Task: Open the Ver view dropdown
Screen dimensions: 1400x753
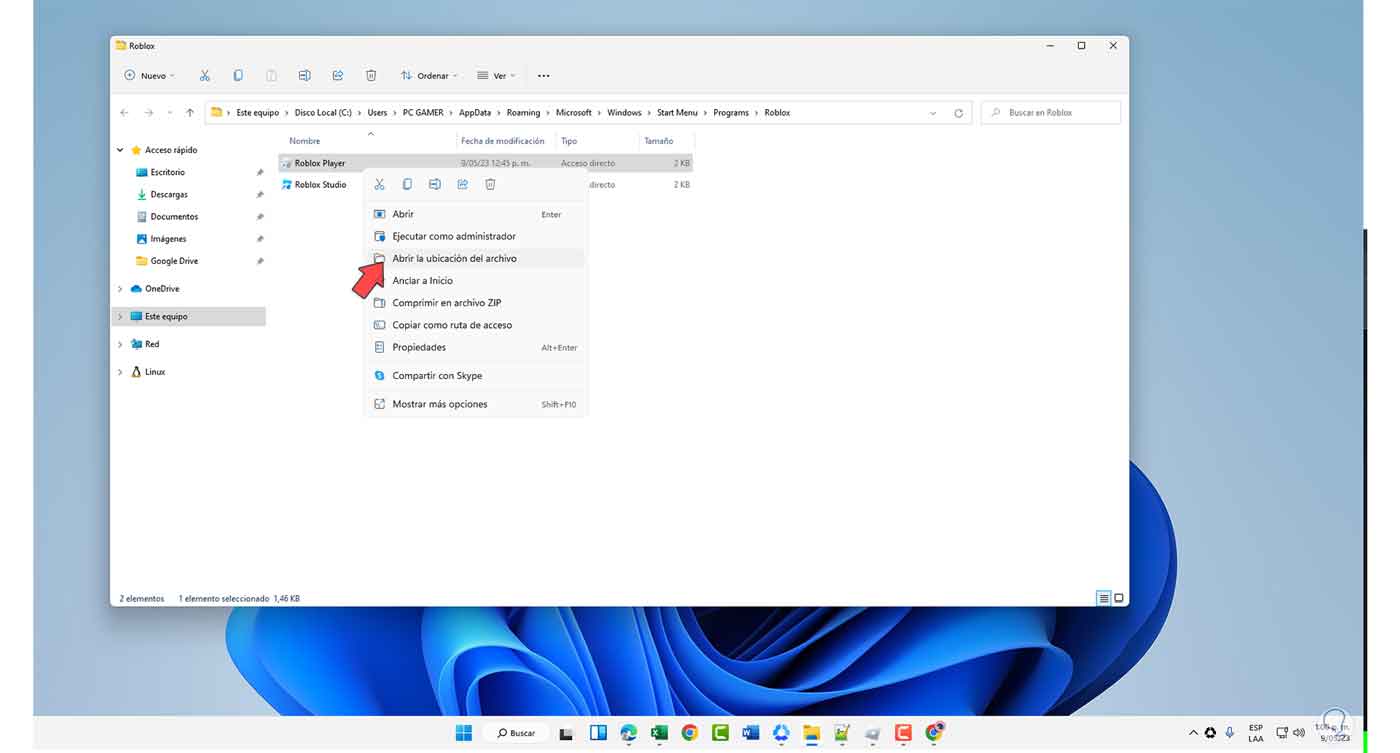Action: 496,76
